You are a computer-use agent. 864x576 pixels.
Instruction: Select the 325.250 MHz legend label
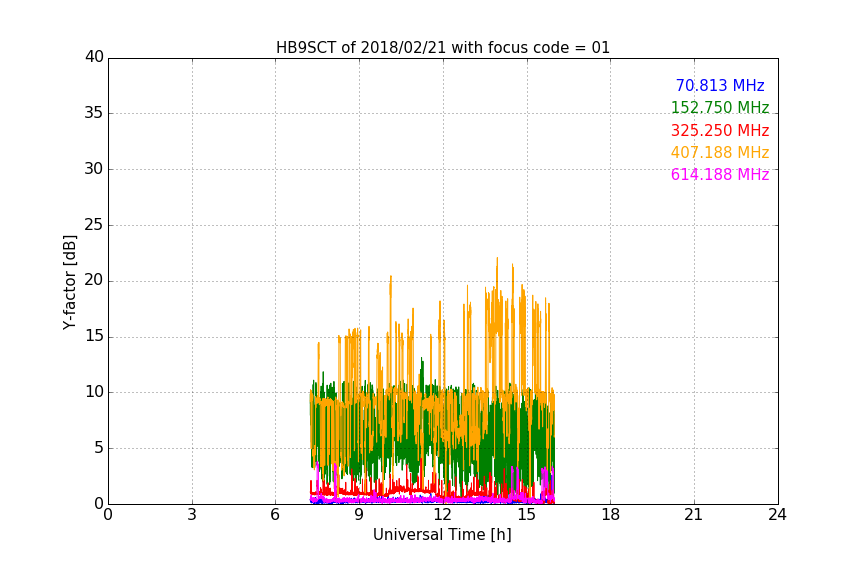pyautogui.click(x=720, y=131)
